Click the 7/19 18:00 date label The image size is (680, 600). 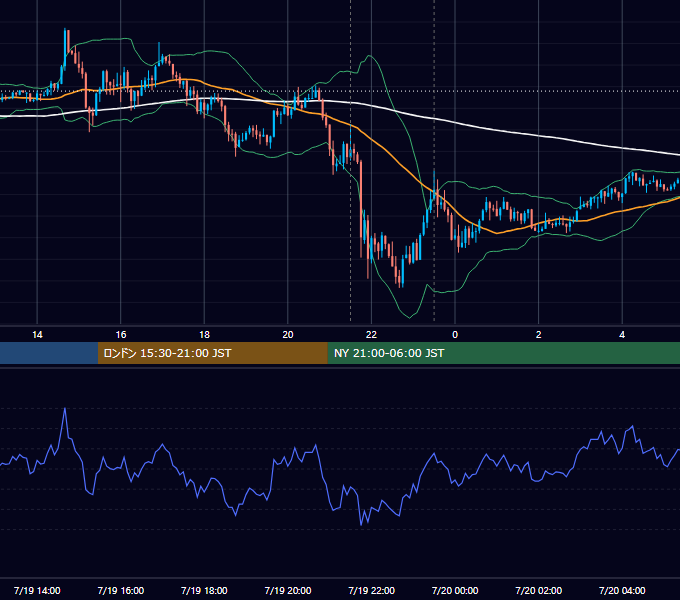204,590
